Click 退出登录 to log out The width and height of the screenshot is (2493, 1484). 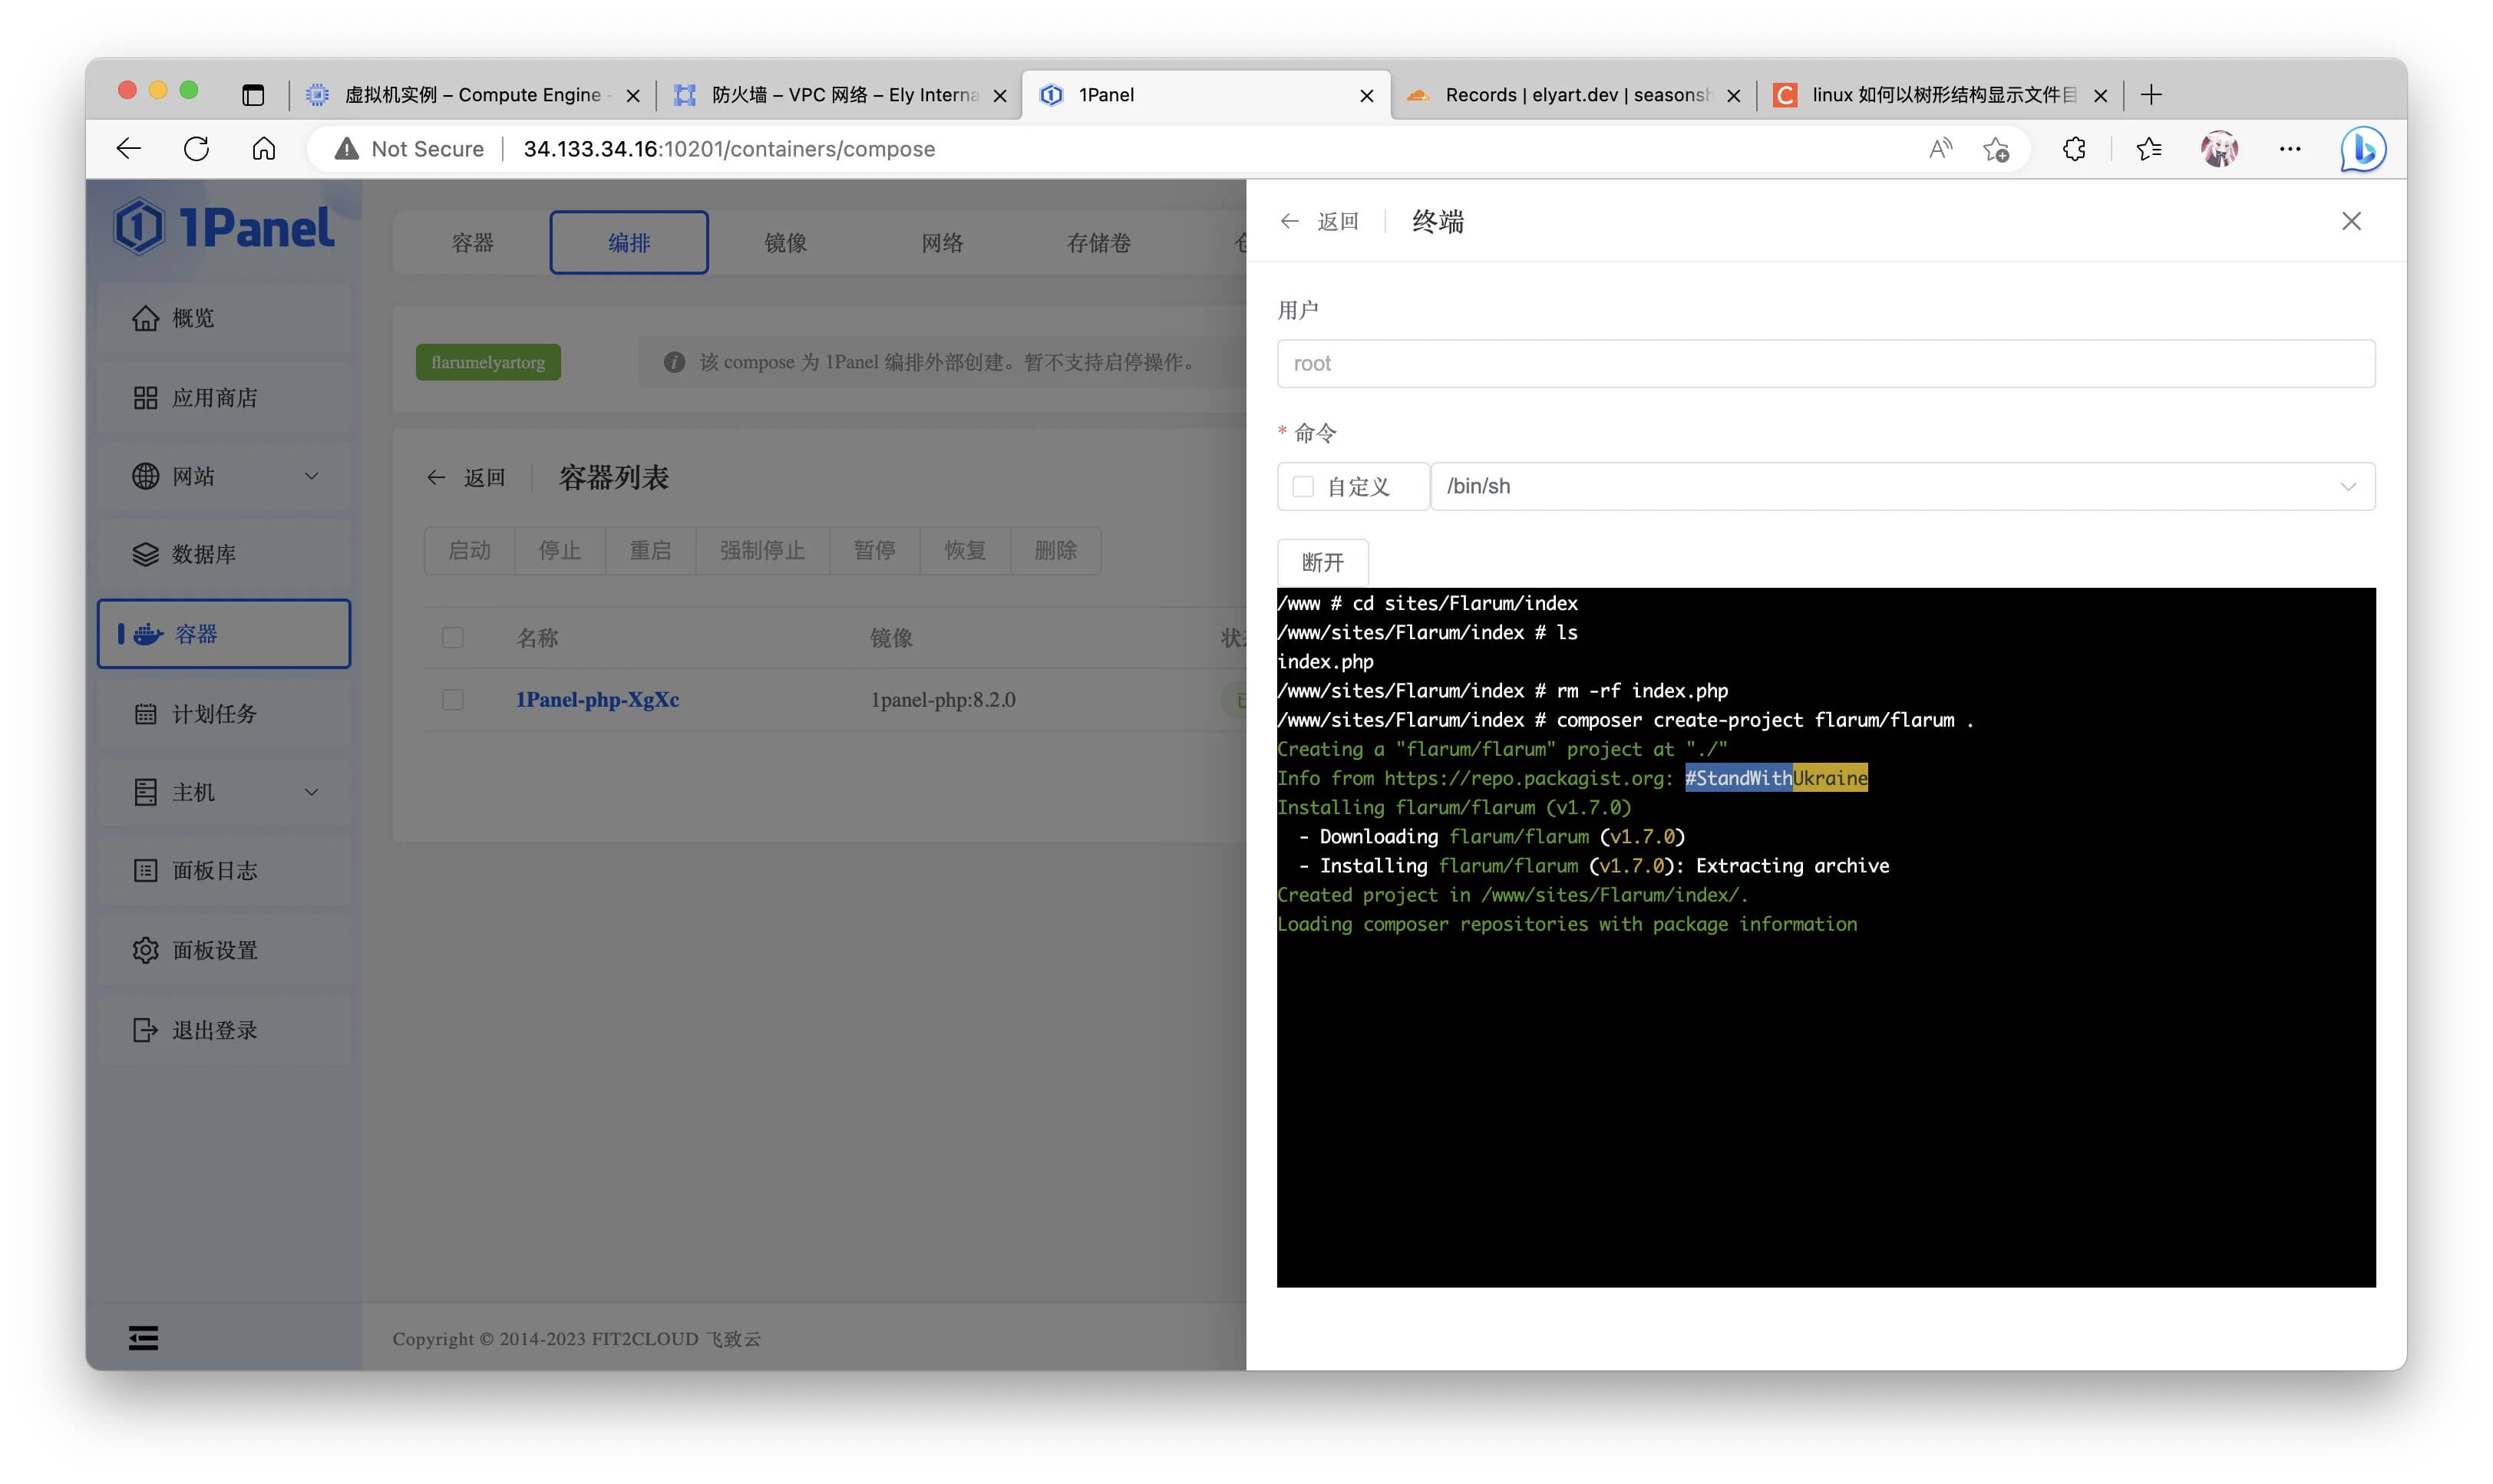pyautogui.click(x=224, y=1030)
